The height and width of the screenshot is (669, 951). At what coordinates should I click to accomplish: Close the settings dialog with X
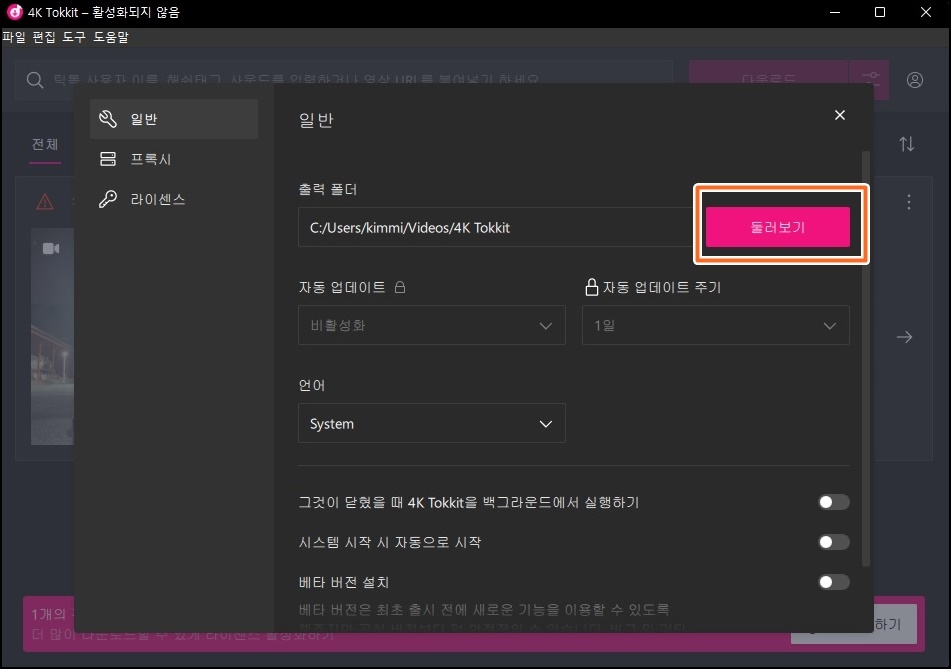click(x=839, y=115)
